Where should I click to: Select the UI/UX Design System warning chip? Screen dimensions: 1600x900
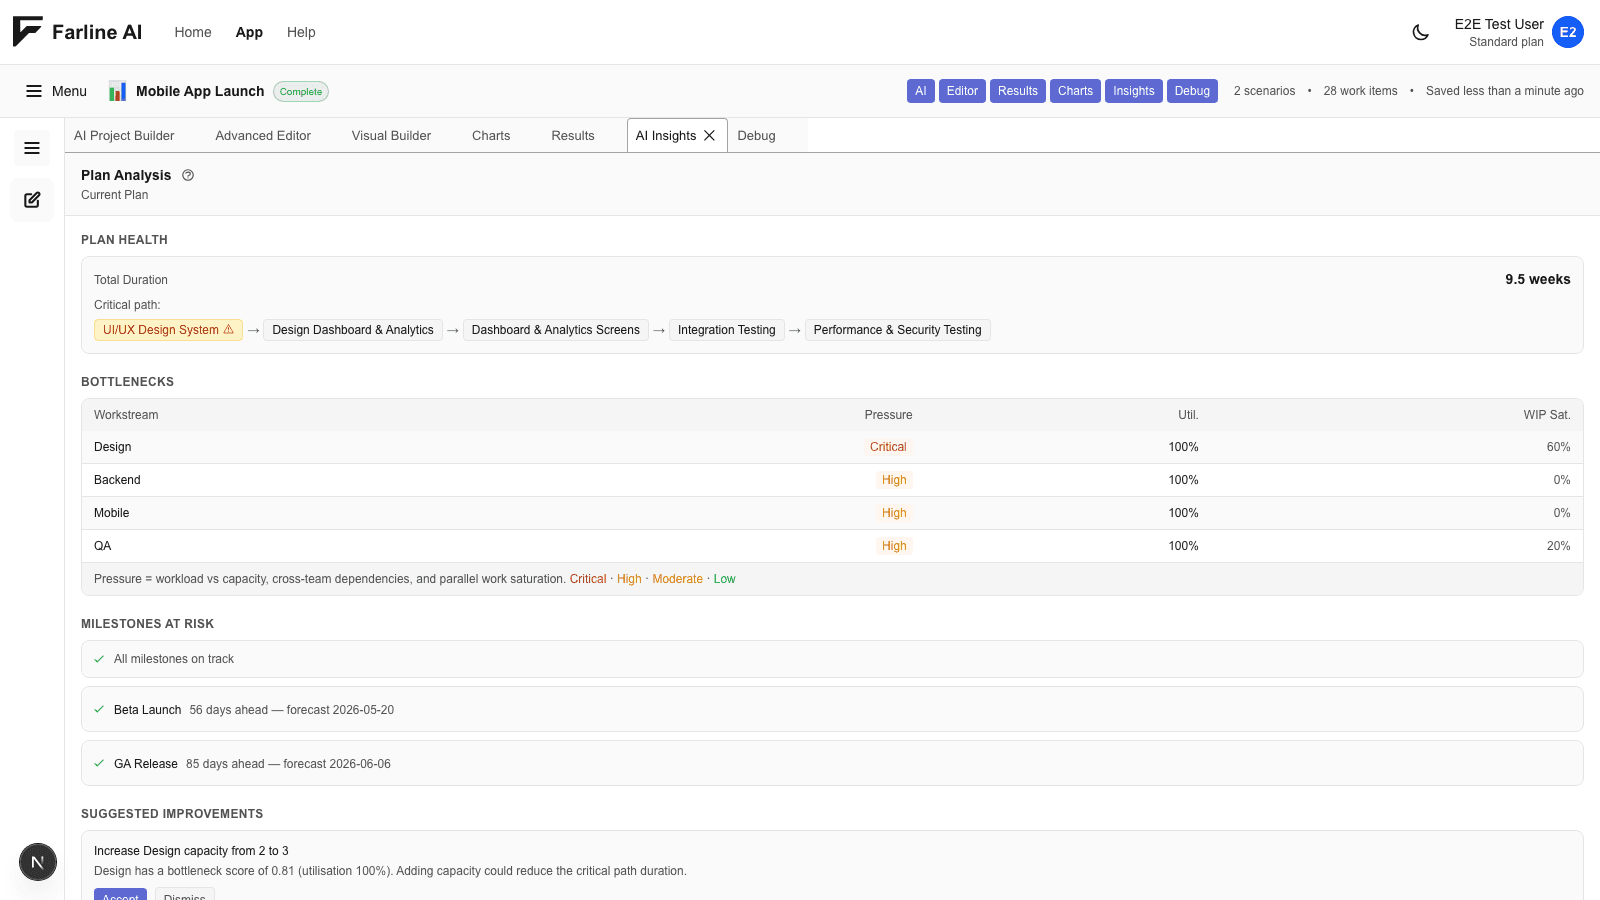click(x=168, y=330)
